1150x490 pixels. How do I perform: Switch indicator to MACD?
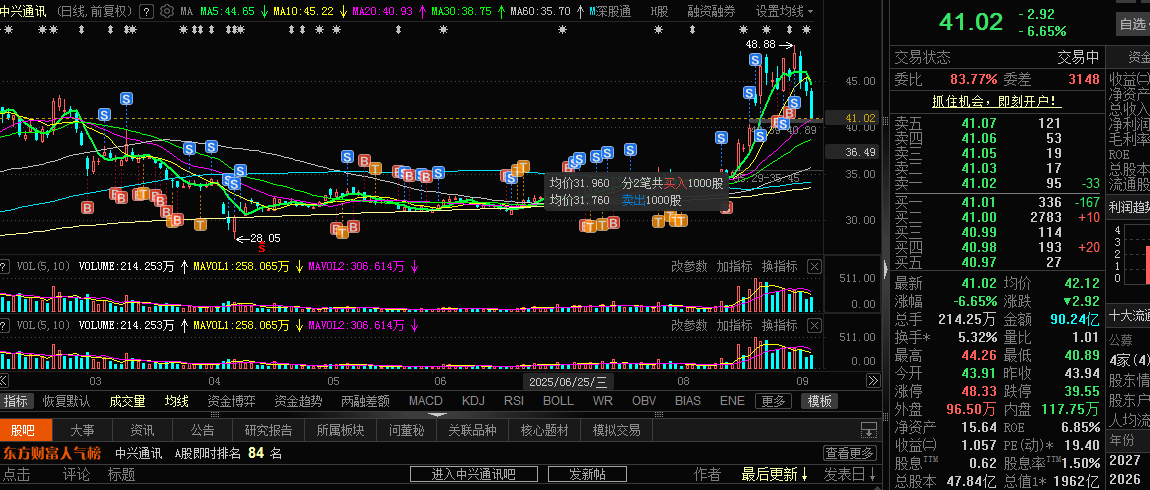(x=425, y=401)
